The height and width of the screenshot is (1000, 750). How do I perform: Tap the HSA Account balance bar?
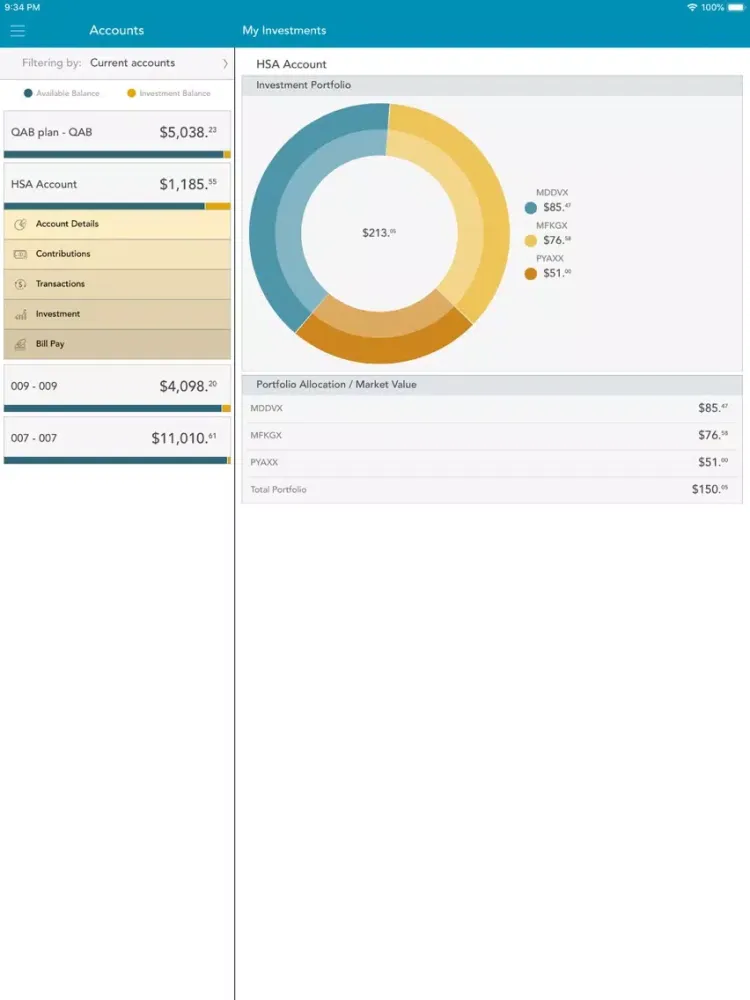[117, 206]
